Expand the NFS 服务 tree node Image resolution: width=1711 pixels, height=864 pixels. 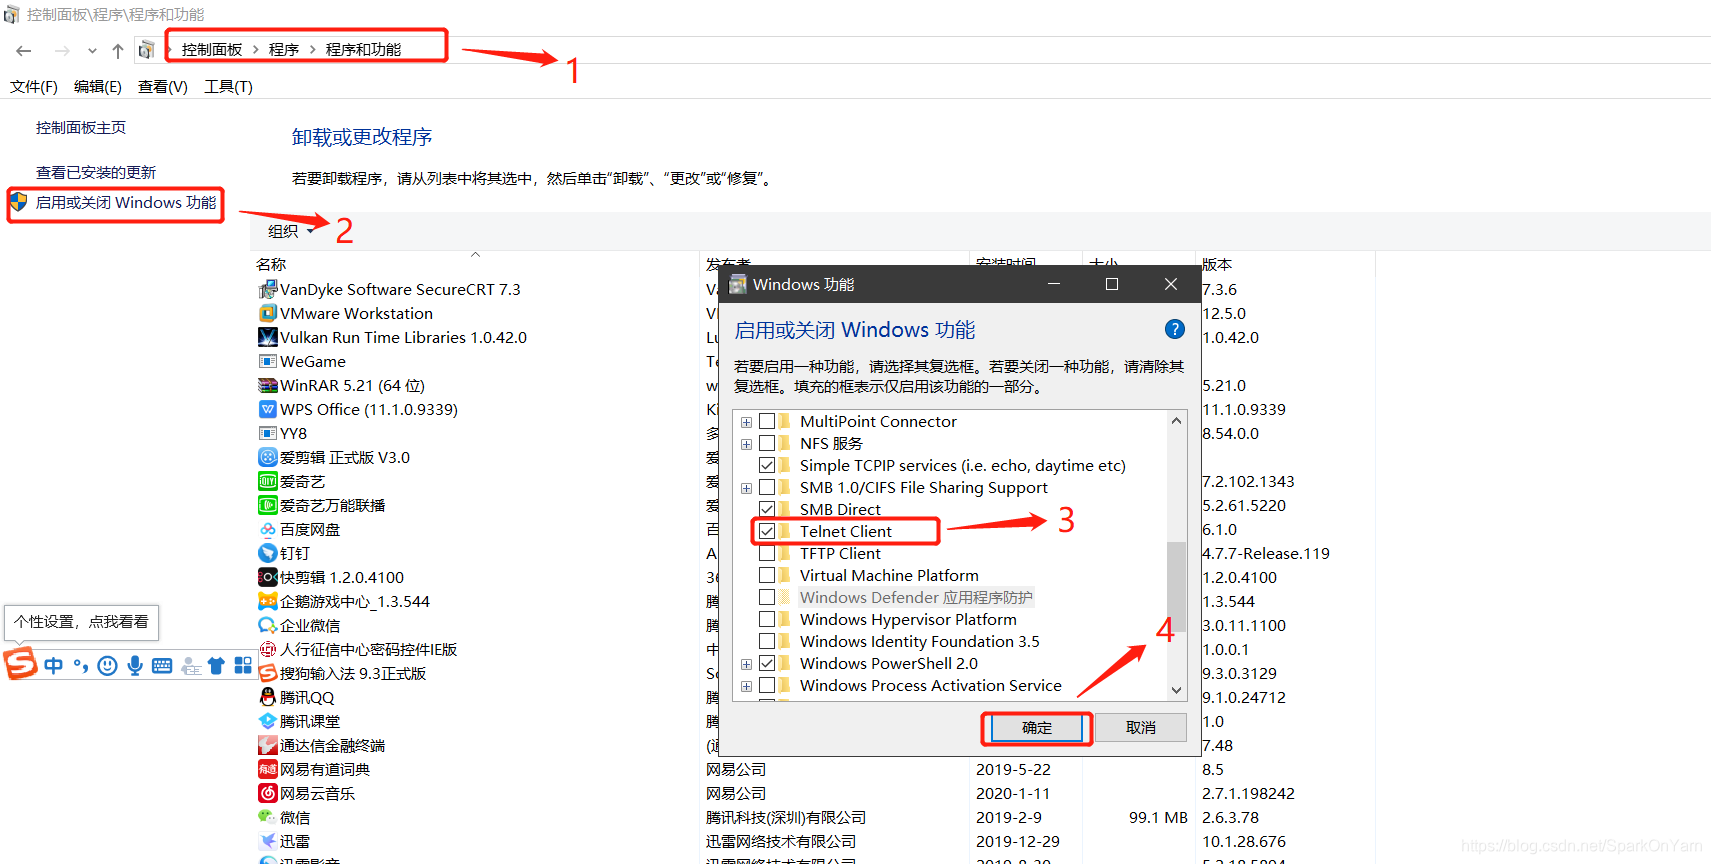click(746, 444)
